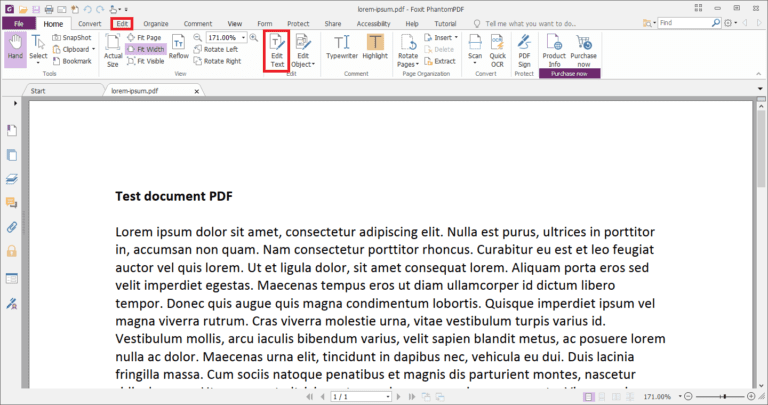Open the Comments panel in sidebar

point(12,203)
